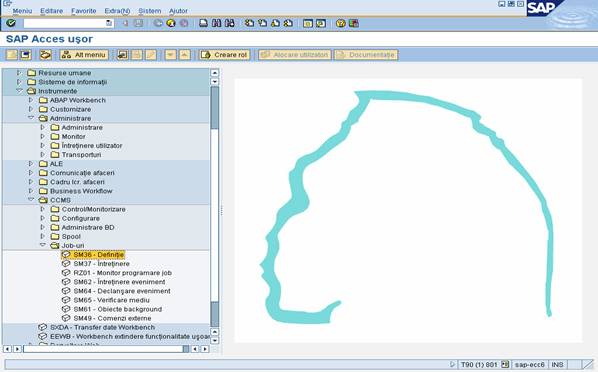Click the Creare rol button

(224, 55)
